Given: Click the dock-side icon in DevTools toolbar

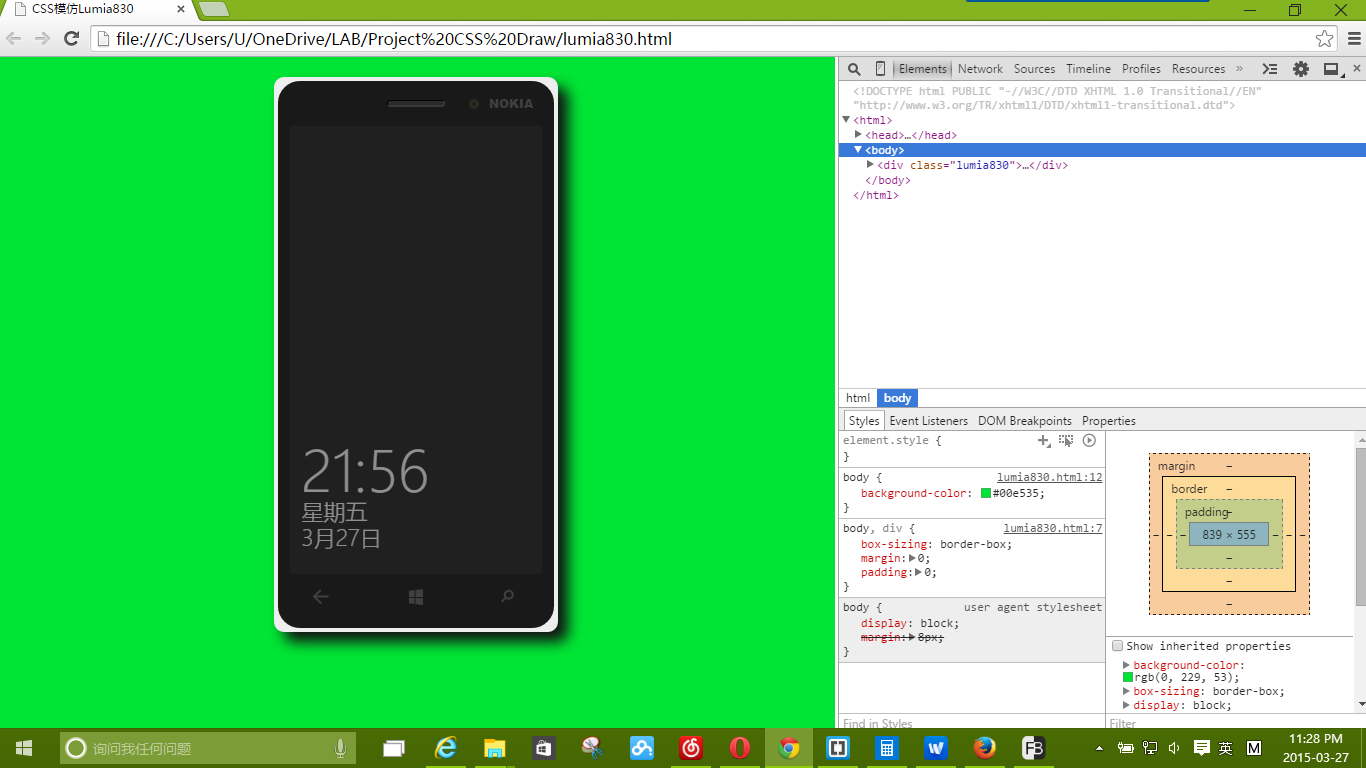Looking at the screenshot, I should [x=1331, y=69].
